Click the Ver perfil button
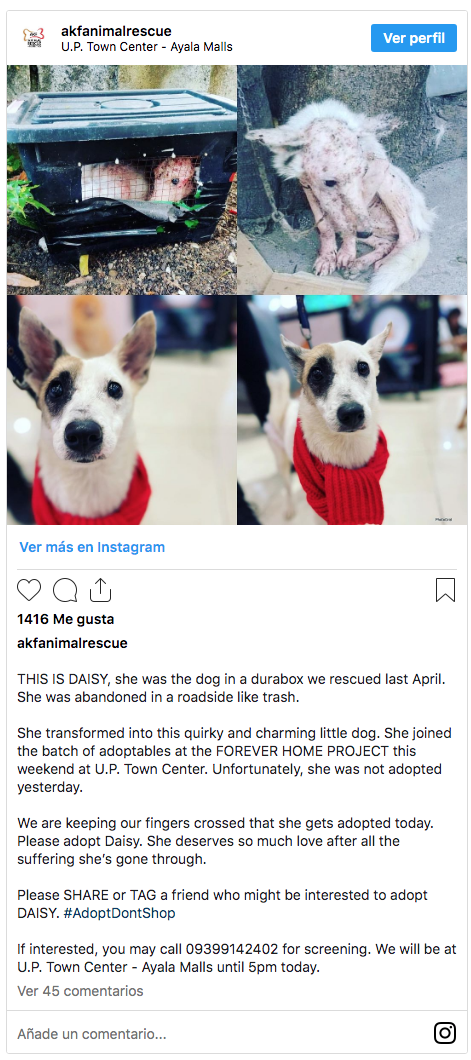 tap(414, 38)
